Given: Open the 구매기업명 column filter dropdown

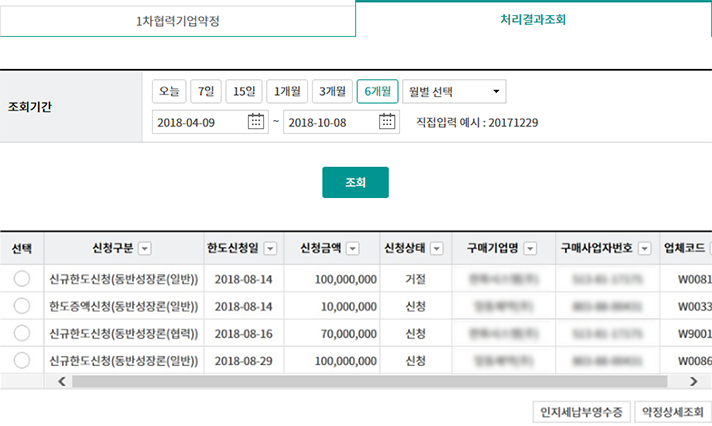Looking at the screenshot, I should click(x=530, y=249).
